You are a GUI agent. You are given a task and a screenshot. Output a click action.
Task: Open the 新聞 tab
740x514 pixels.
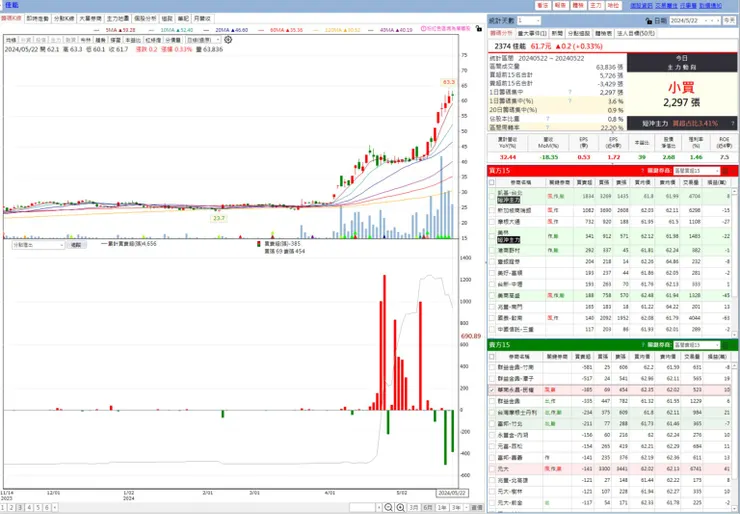click(x=557, y=34)
